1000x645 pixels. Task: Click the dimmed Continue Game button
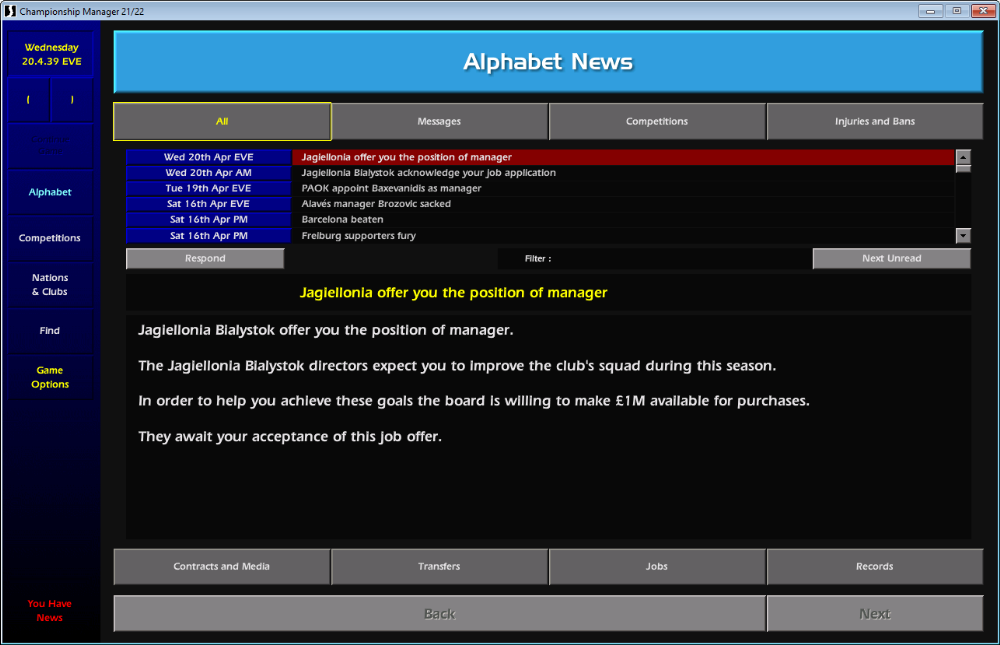tap(50, 145)
